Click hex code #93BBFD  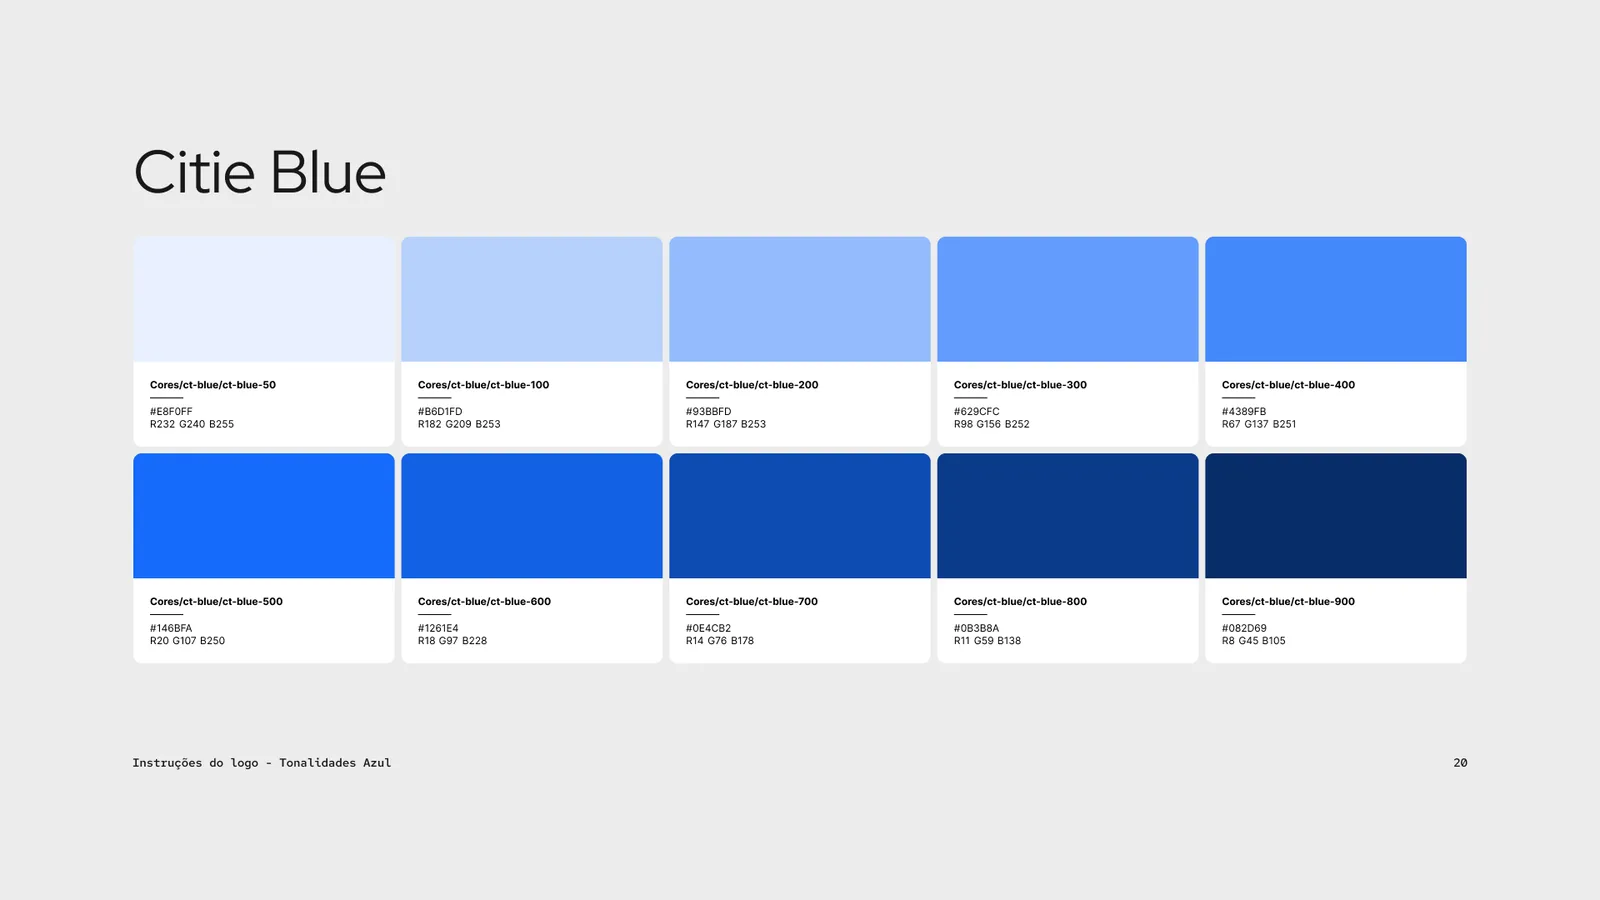[x=708, y=412]
